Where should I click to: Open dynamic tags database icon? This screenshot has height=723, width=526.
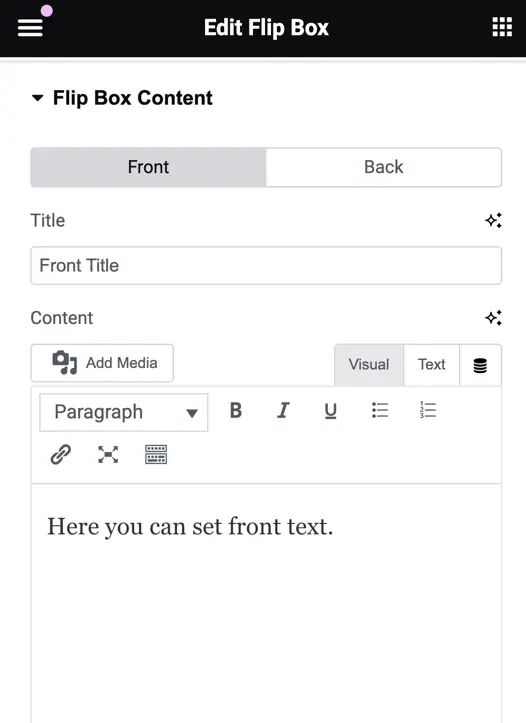(480, 365)
